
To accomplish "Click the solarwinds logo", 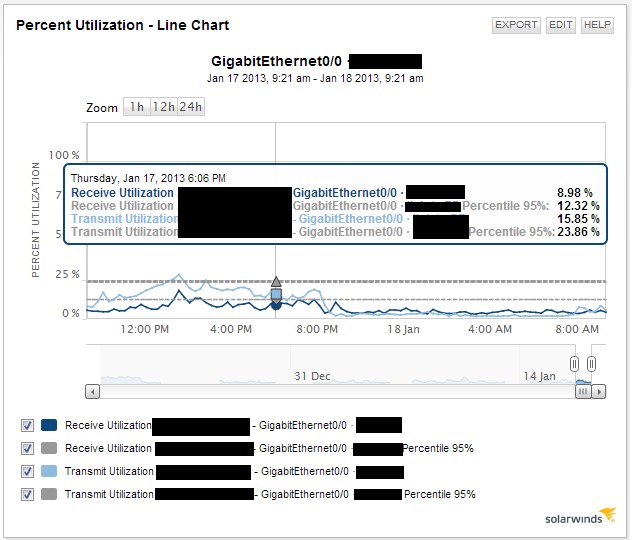I will tap(580, 516).
